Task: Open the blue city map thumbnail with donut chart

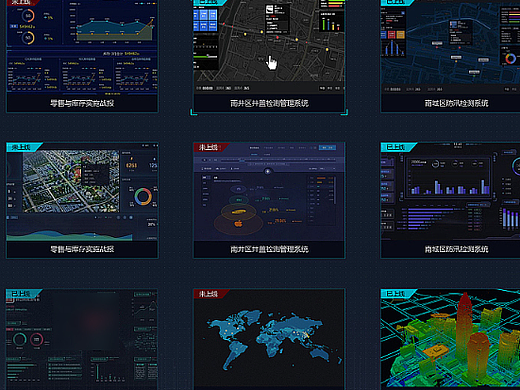Action: 450,47
